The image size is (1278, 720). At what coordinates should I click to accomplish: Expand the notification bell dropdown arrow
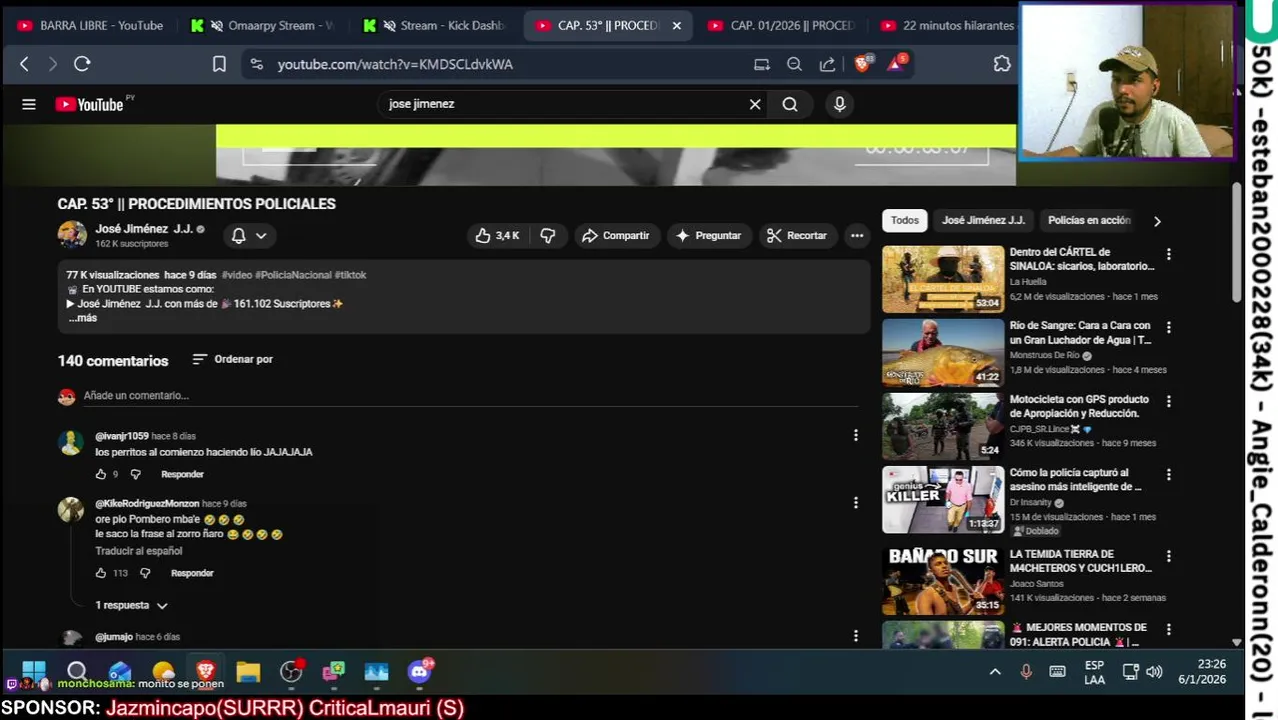(261, 236)
